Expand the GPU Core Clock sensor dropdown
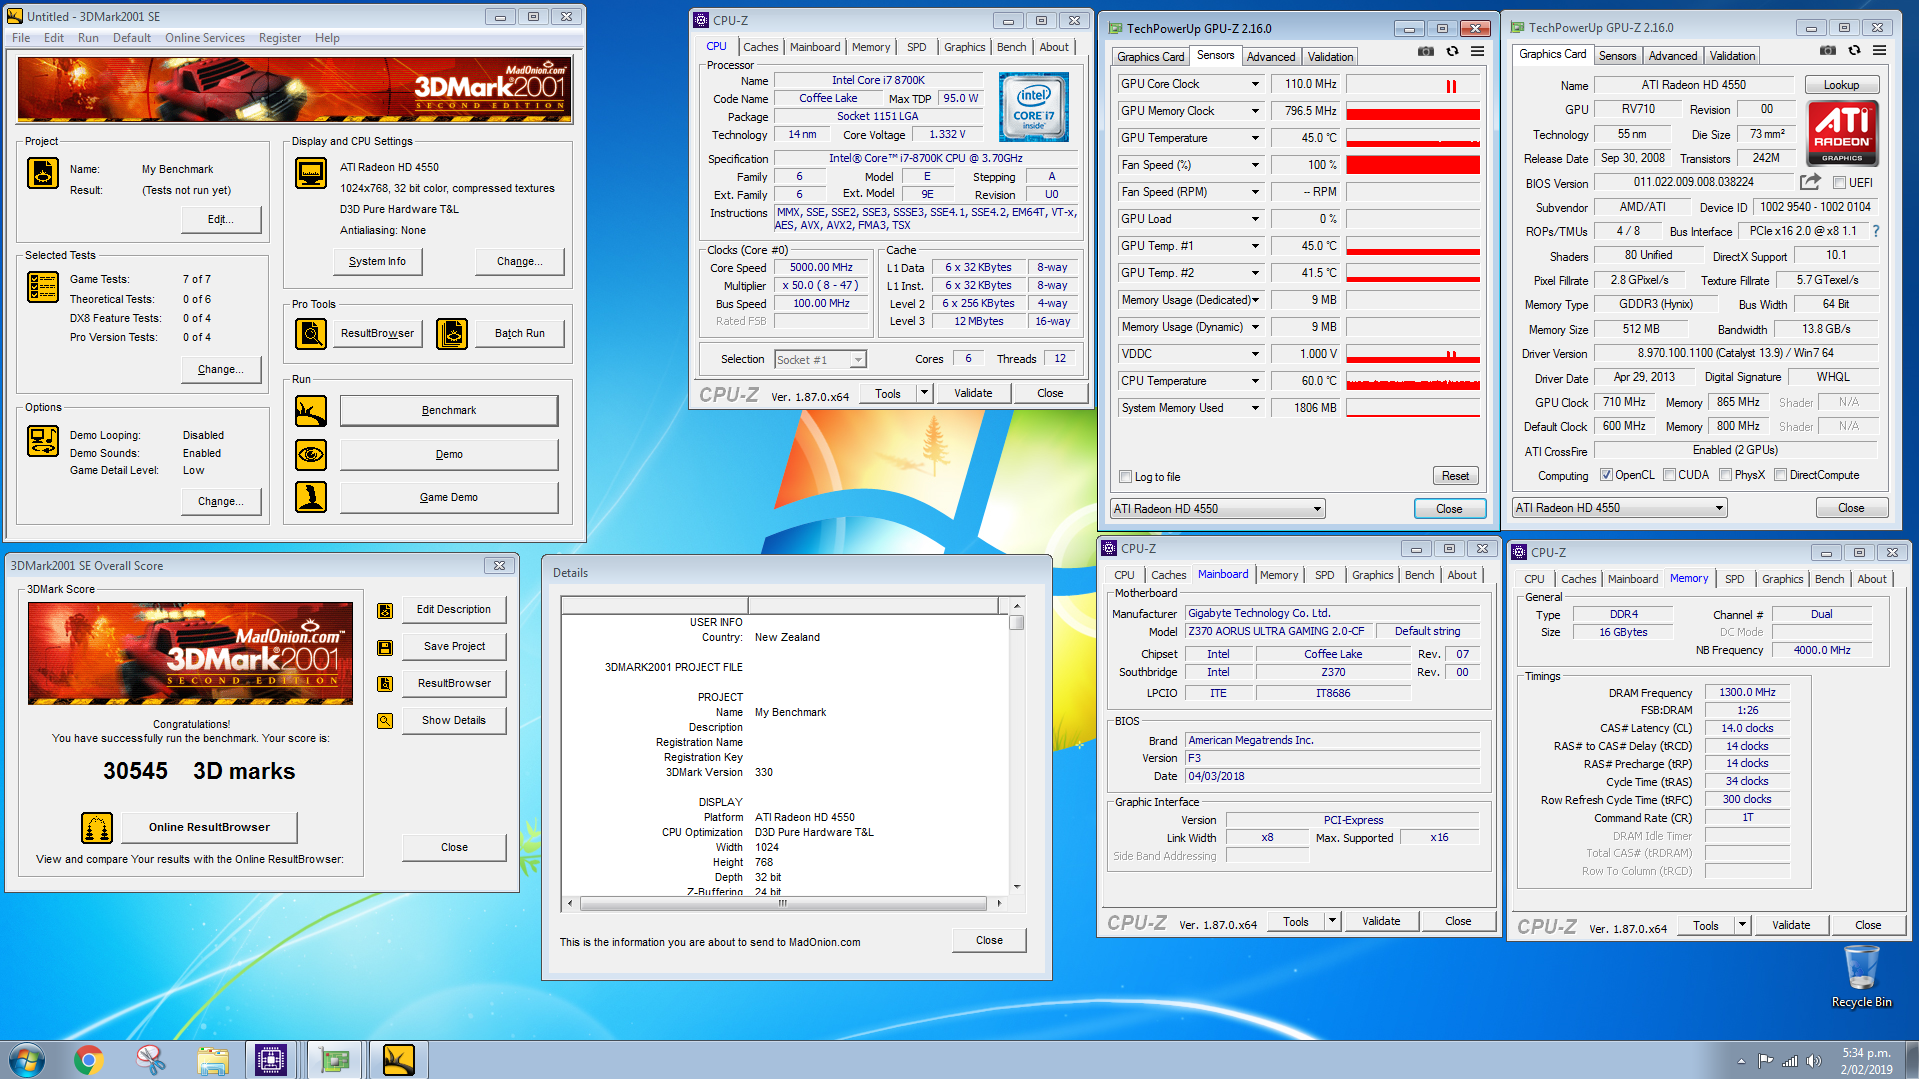 (1255, 84)
